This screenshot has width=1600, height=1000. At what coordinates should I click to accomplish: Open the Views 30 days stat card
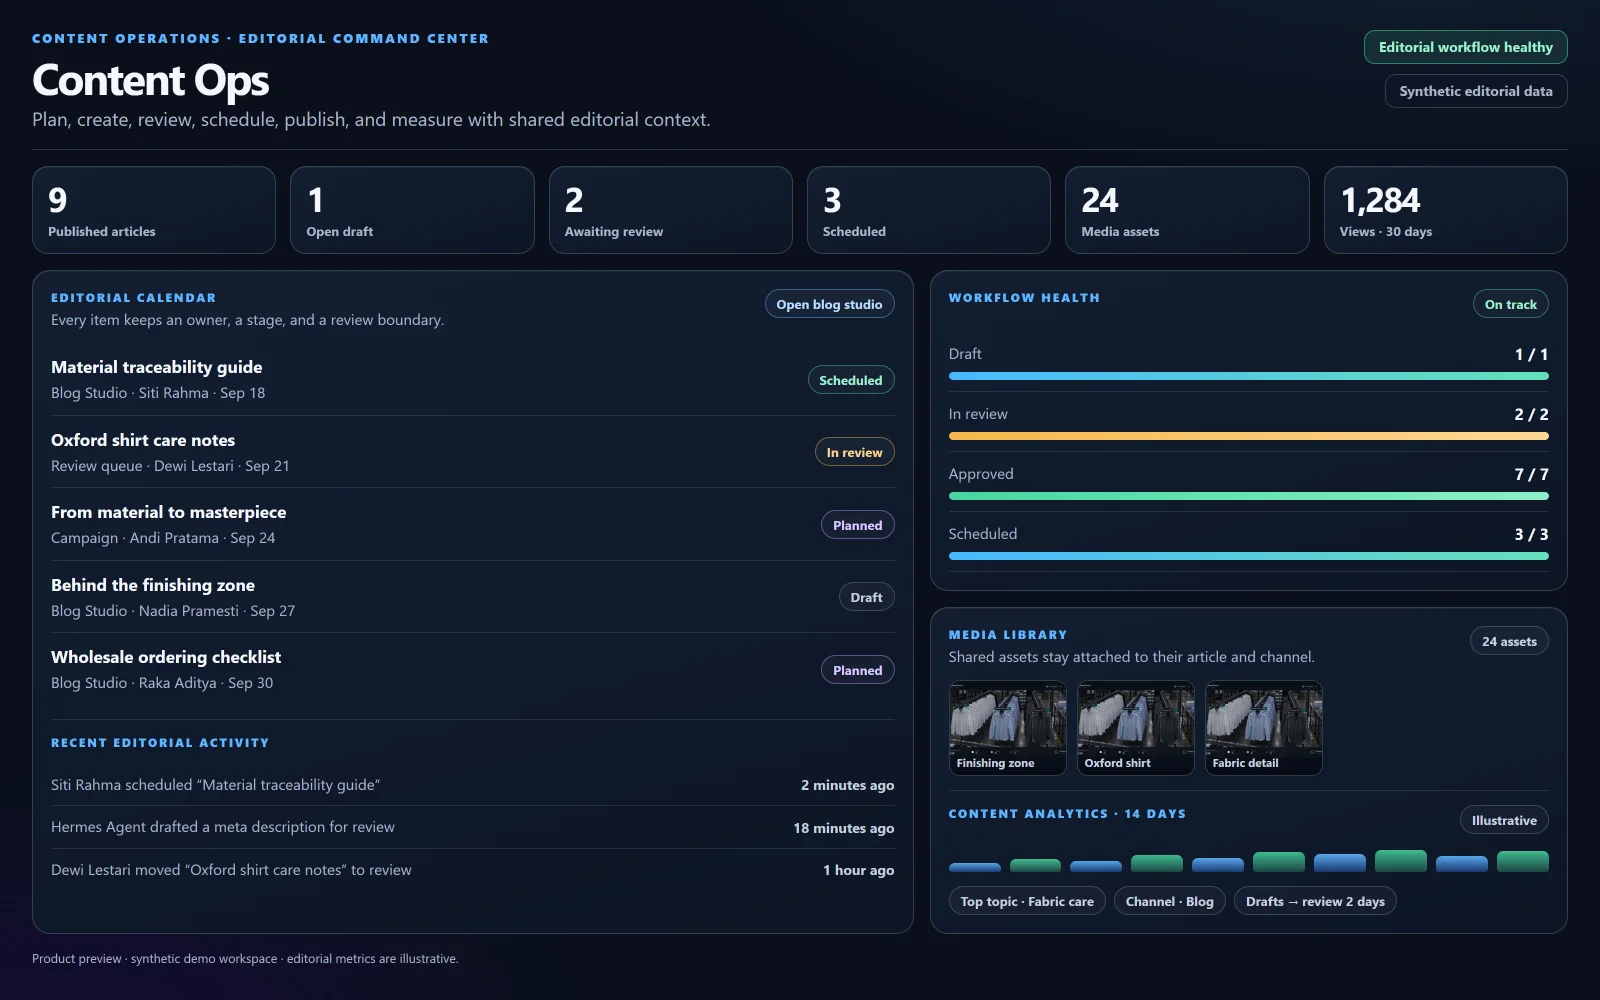pos(1445,210)
